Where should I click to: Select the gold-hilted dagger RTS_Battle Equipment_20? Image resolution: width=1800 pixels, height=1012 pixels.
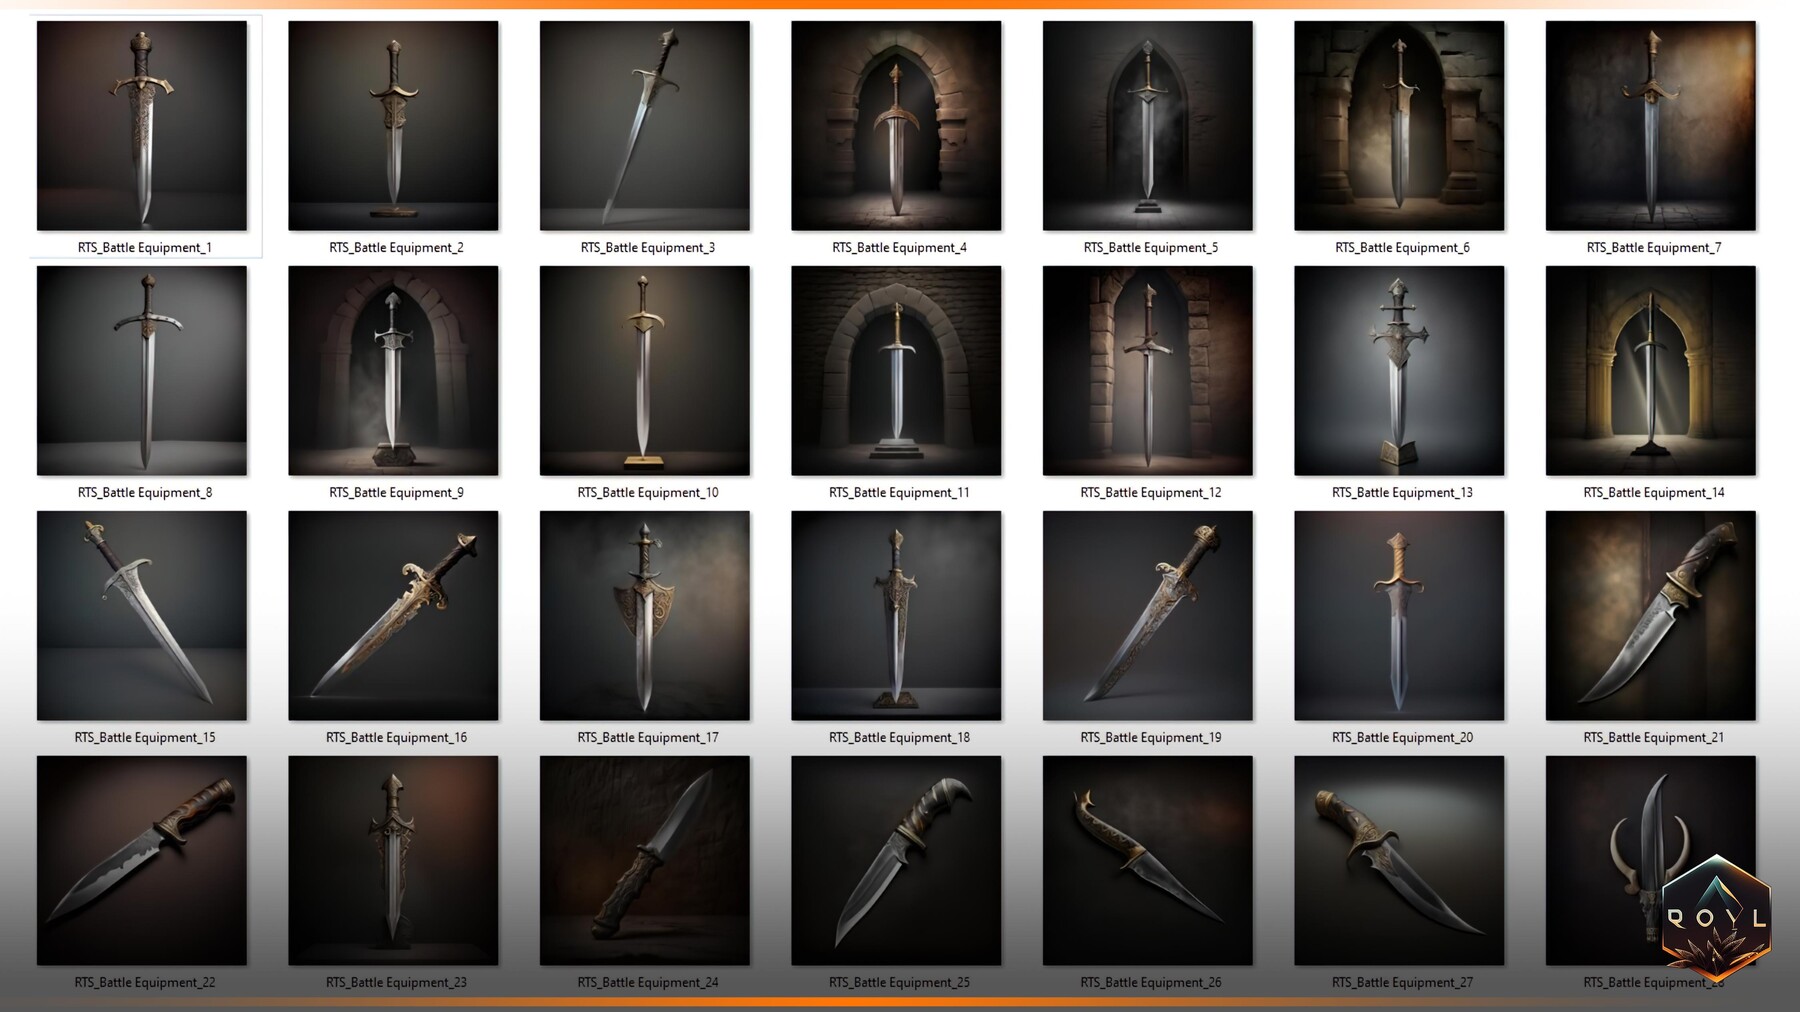pyautogui.click(x=1399, y=615)
